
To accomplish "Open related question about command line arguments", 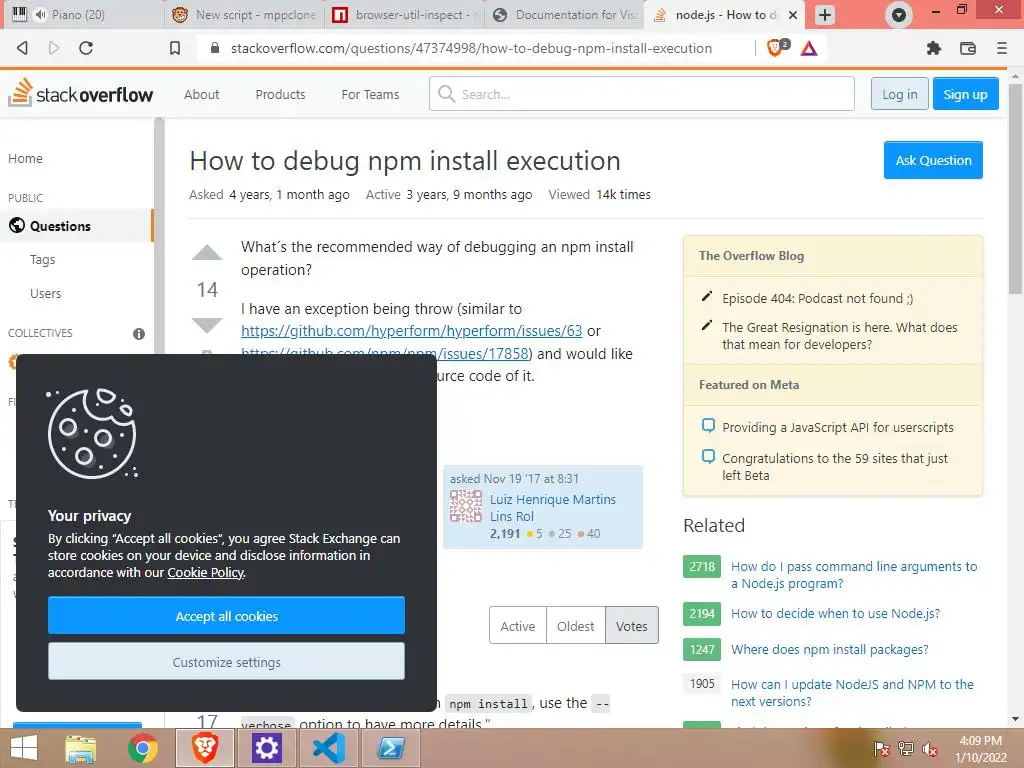I will pos(854,575).
